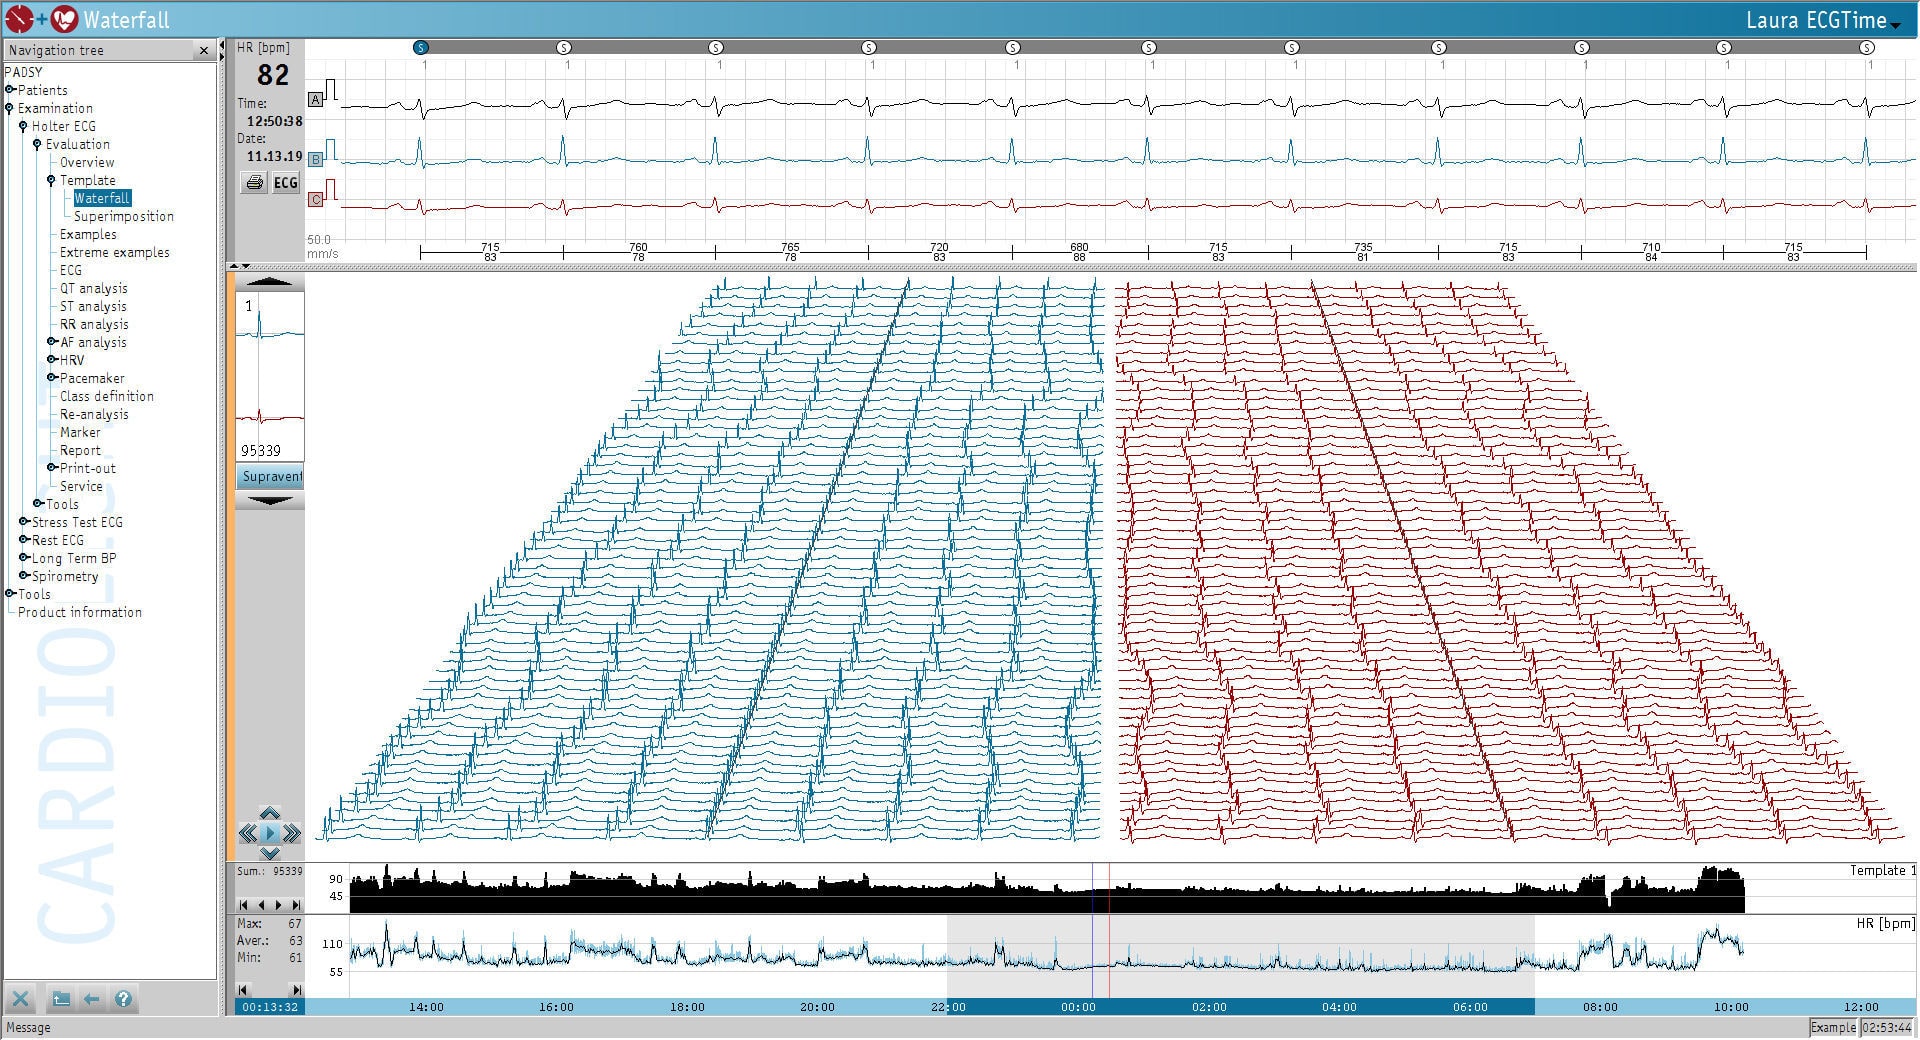The image size is (1920, 1040).
Task: Switch to the Superimposition view
Action: pyautogui.click(x=124, y=216)
